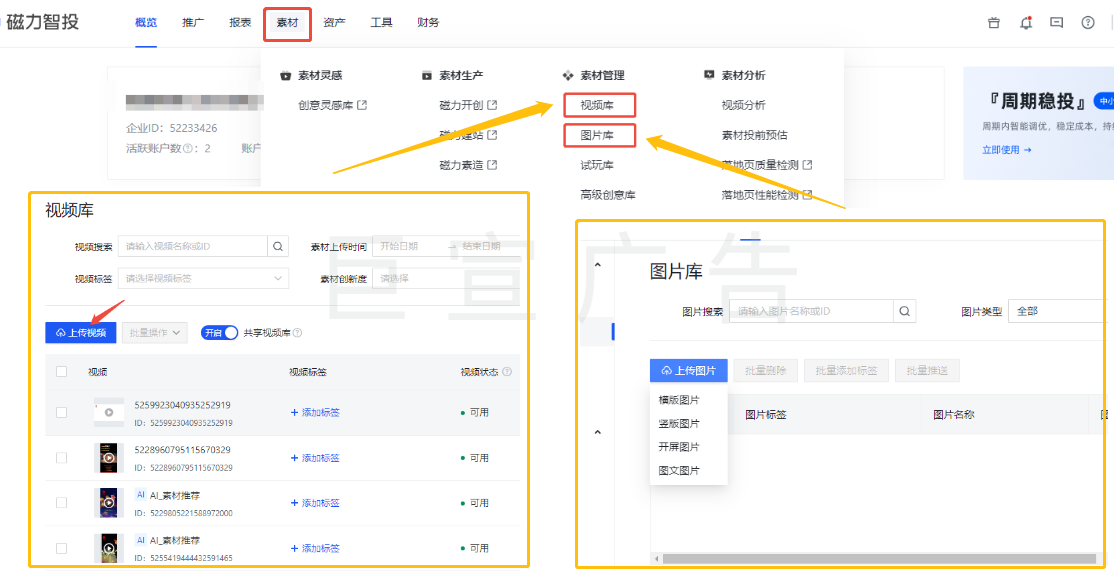This screenshot has width=1114, height=571.
Task: Open the 工具 tab
Action: [x=382, y=23]
